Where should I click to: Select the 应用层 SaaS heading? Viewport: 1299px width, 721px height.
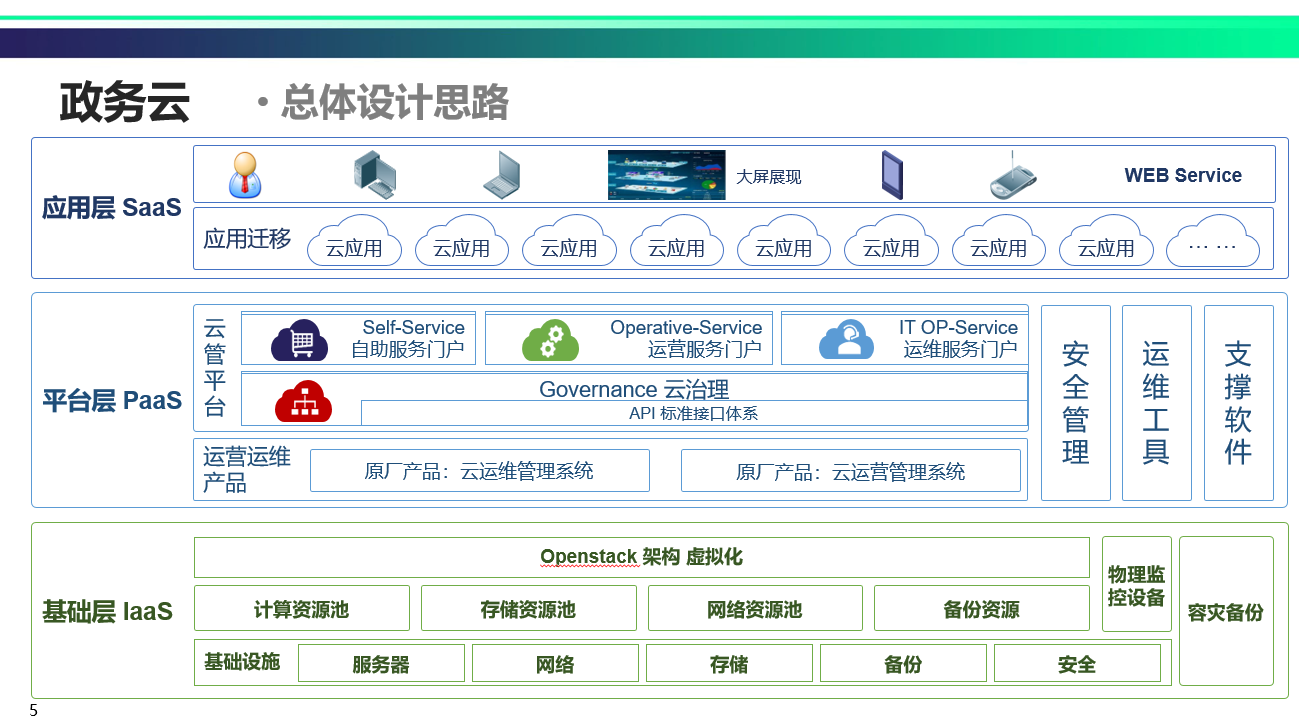tap(112, 208)
